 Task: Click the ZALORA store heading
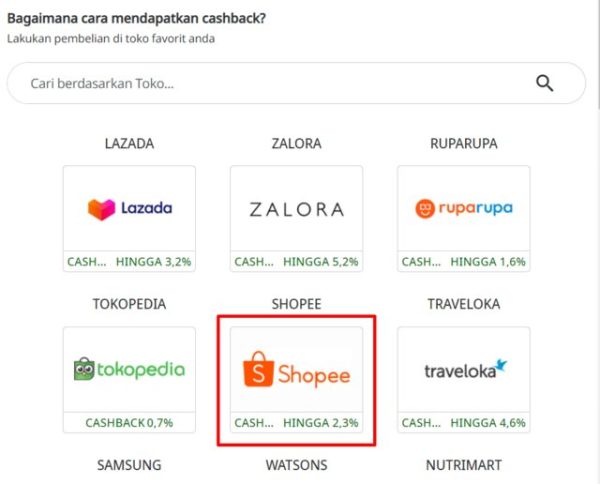pyautogui.click(x=296, y=143)
